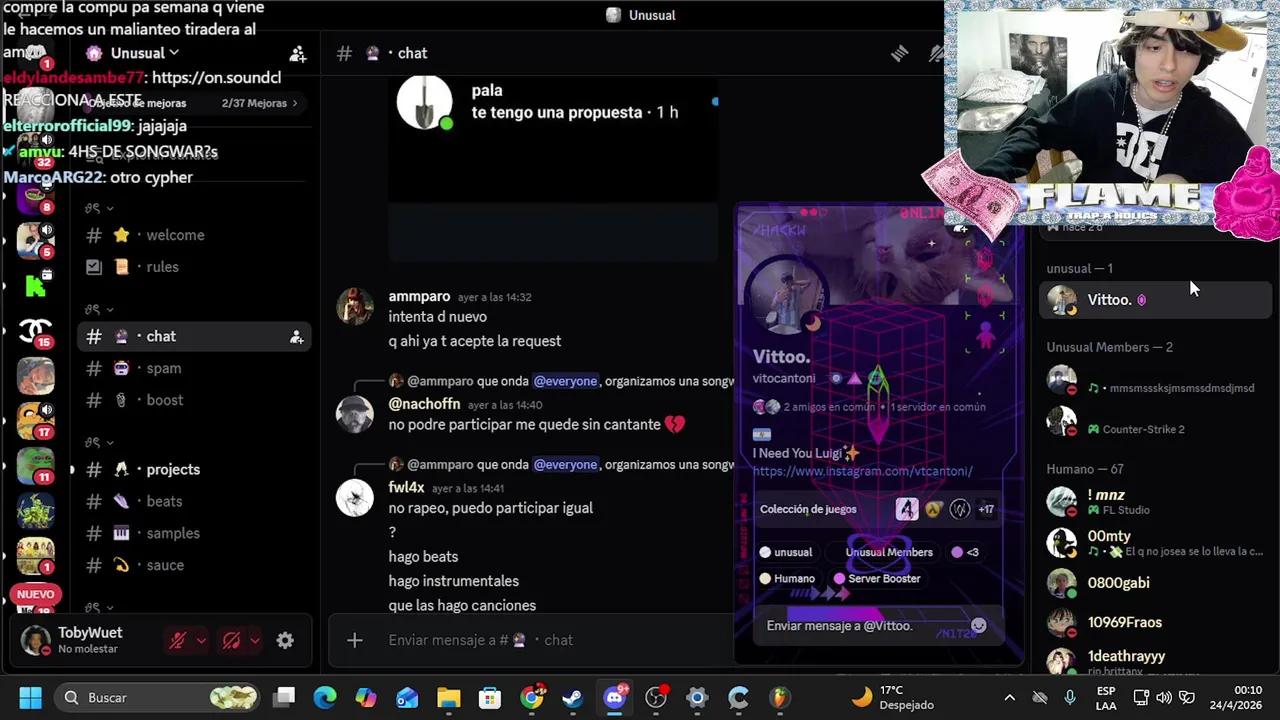Viewport: 1280px width, 720px height.
Task: Show +17 more games in collection
Action: [x=986, y=509]
